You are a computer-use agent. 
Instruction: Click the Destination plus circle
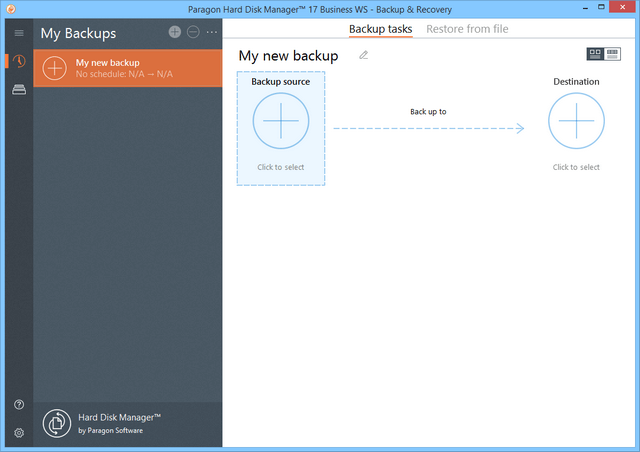(576, 120)
